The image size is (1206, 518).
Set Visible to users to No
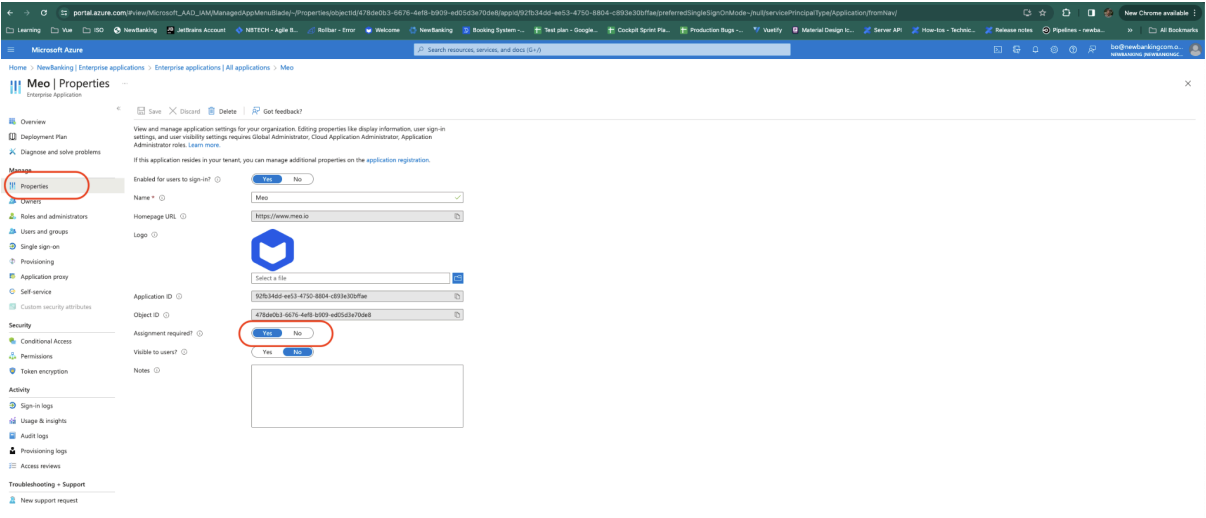(298, 352)
